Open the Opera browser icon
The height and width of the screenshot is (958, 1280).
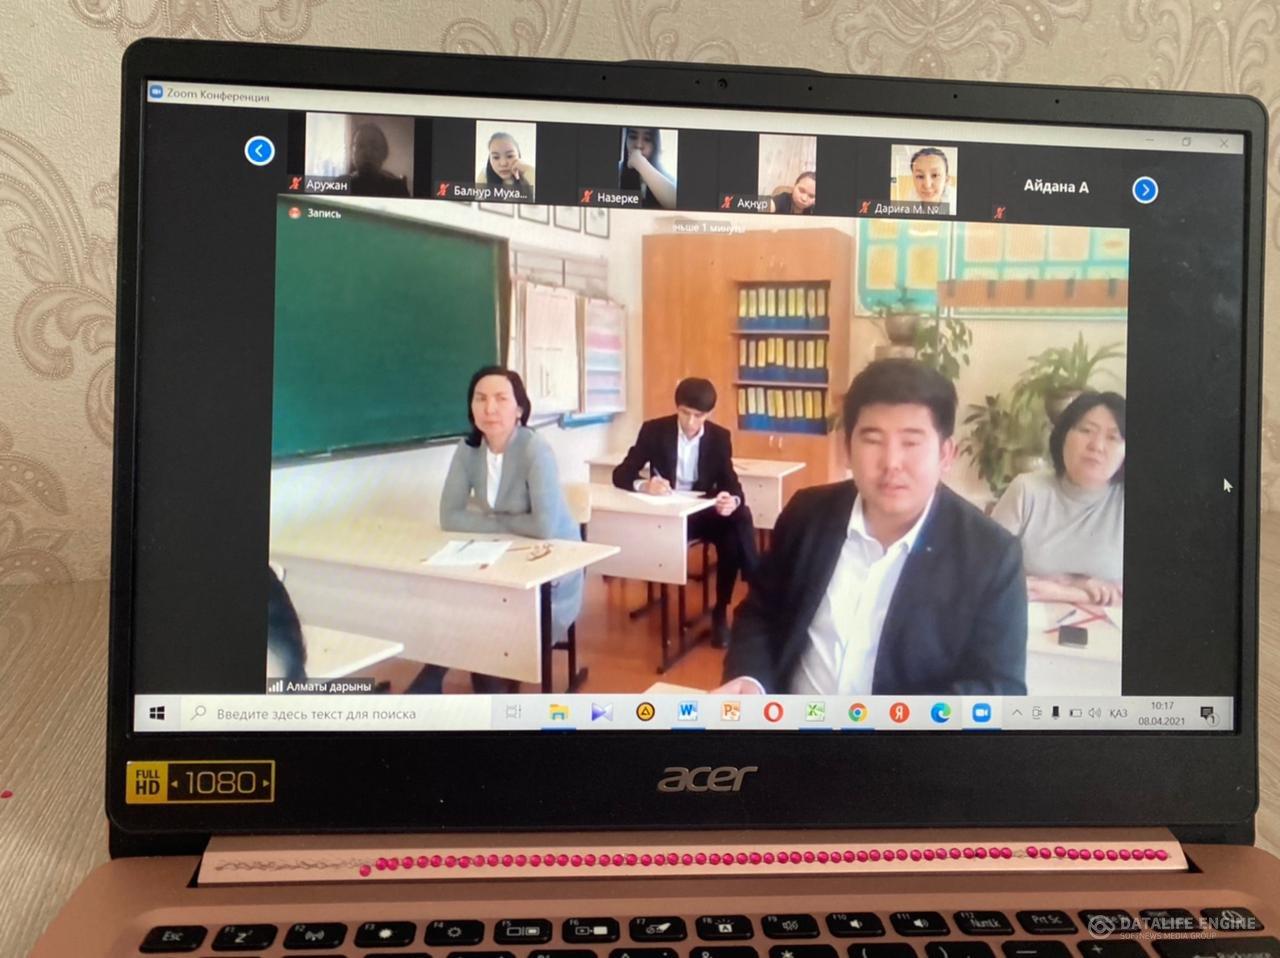click(773, 712)
